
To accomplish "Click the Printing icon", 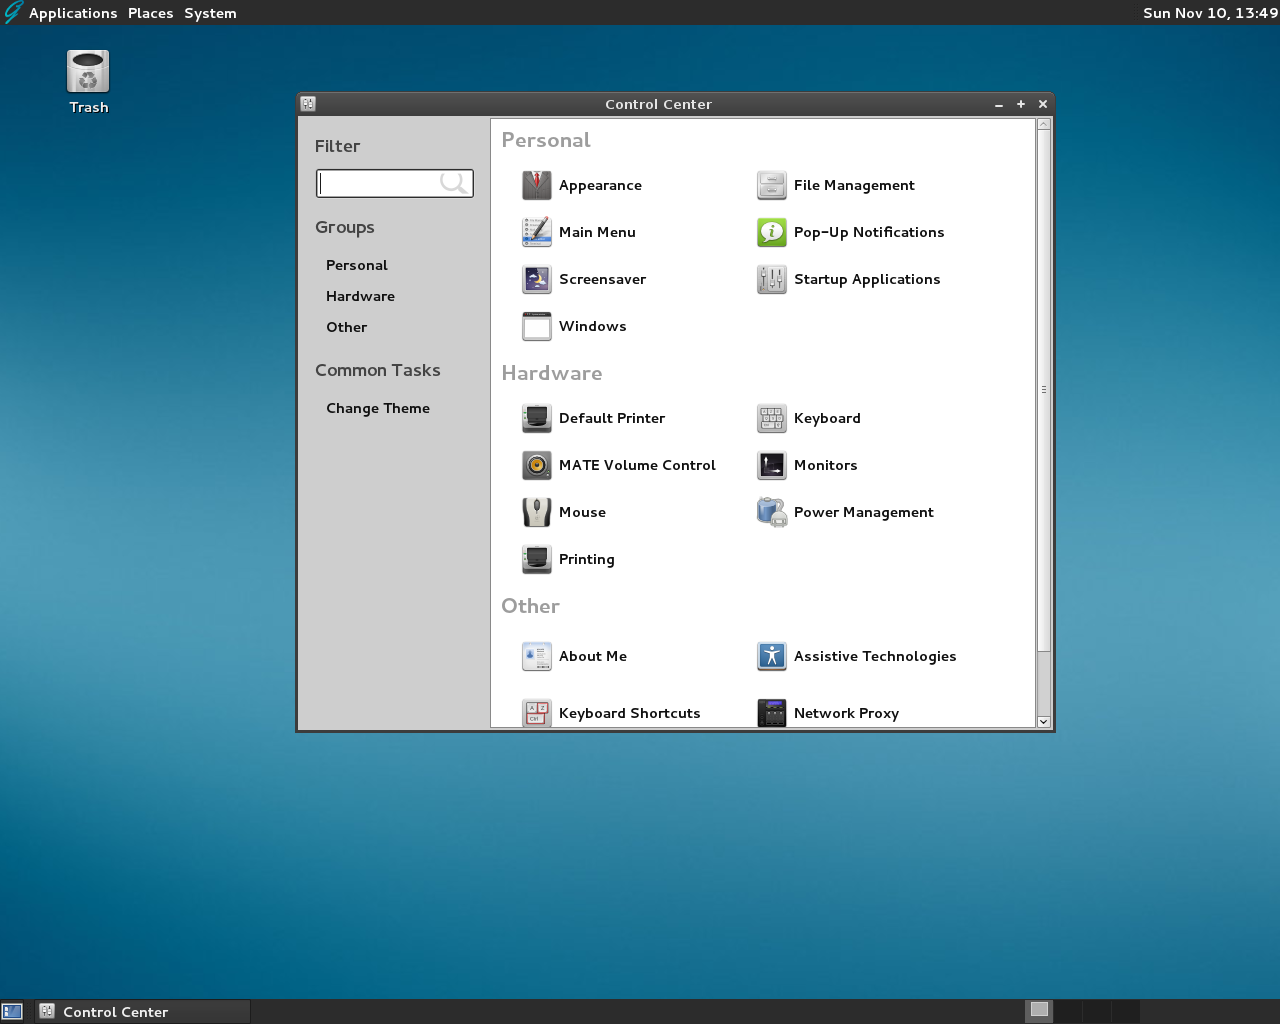I will pos(537,559).
